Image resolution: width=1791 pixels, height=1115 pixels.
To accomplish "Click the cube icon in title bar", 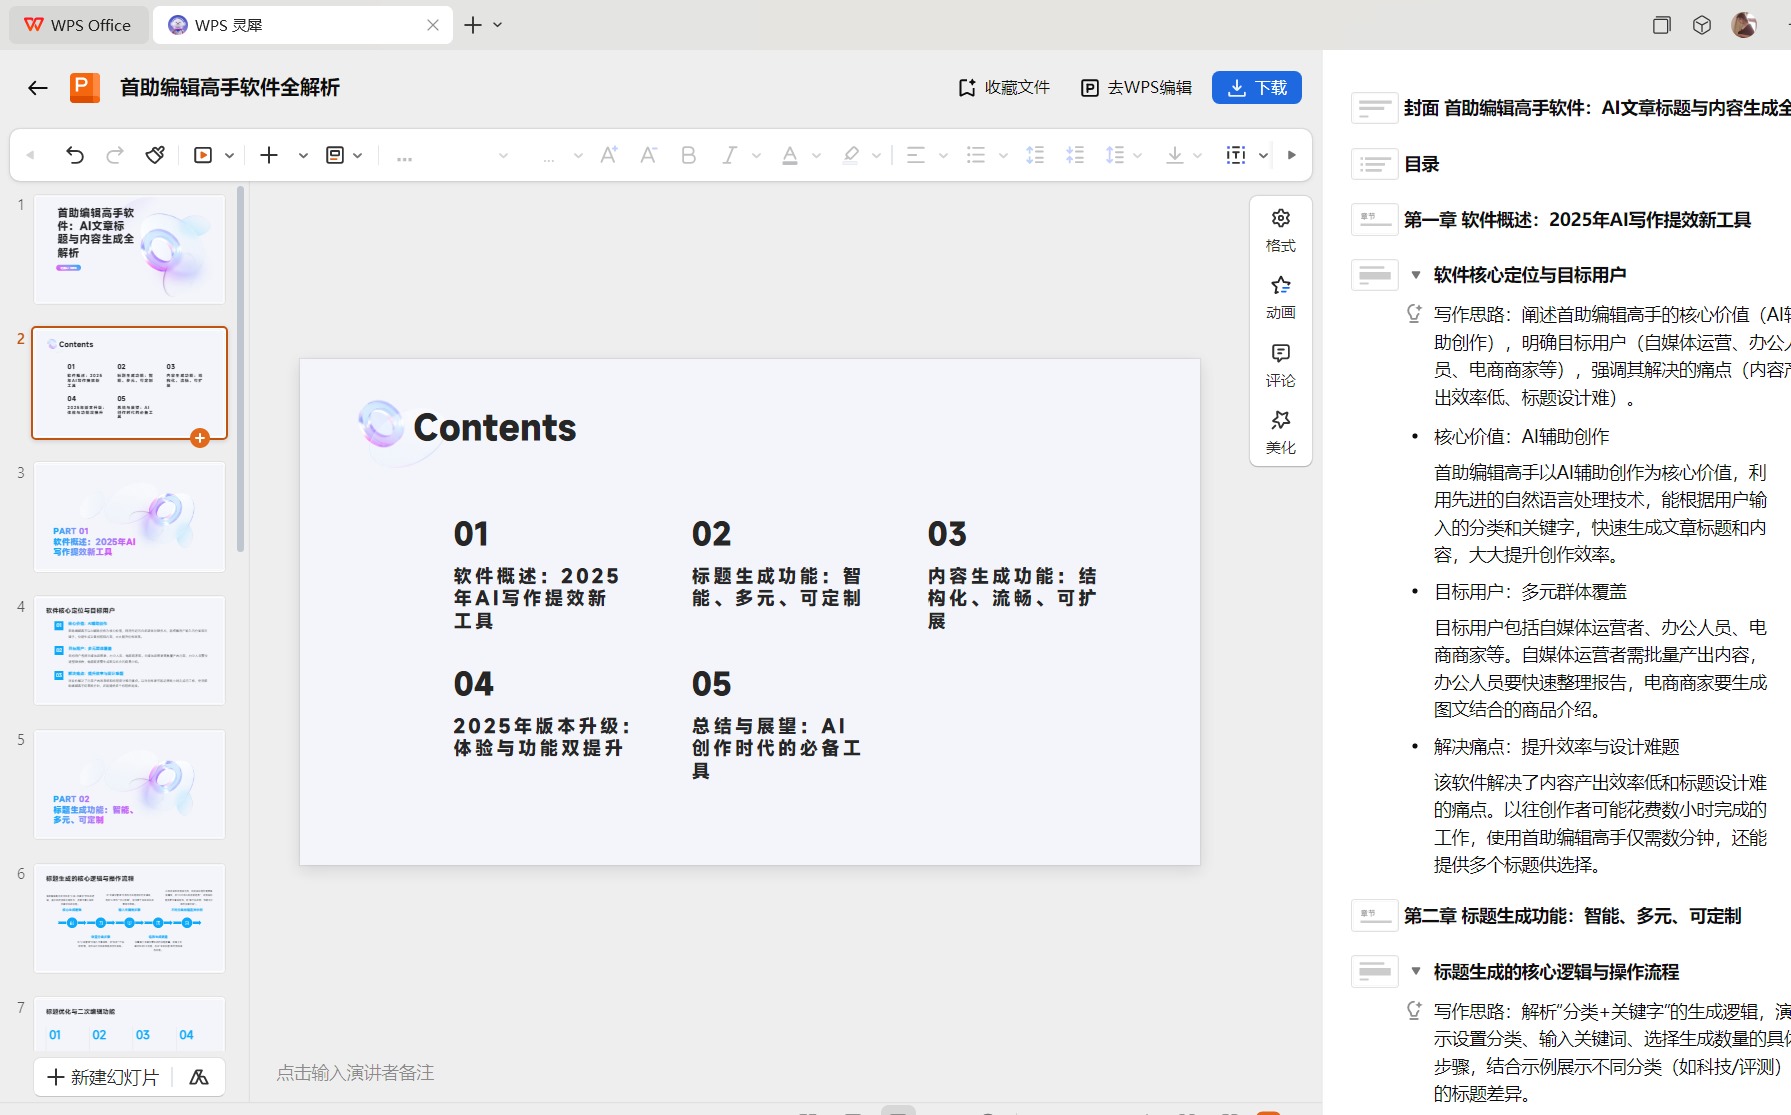I will pyautogui.click(x=1702, y=25).
